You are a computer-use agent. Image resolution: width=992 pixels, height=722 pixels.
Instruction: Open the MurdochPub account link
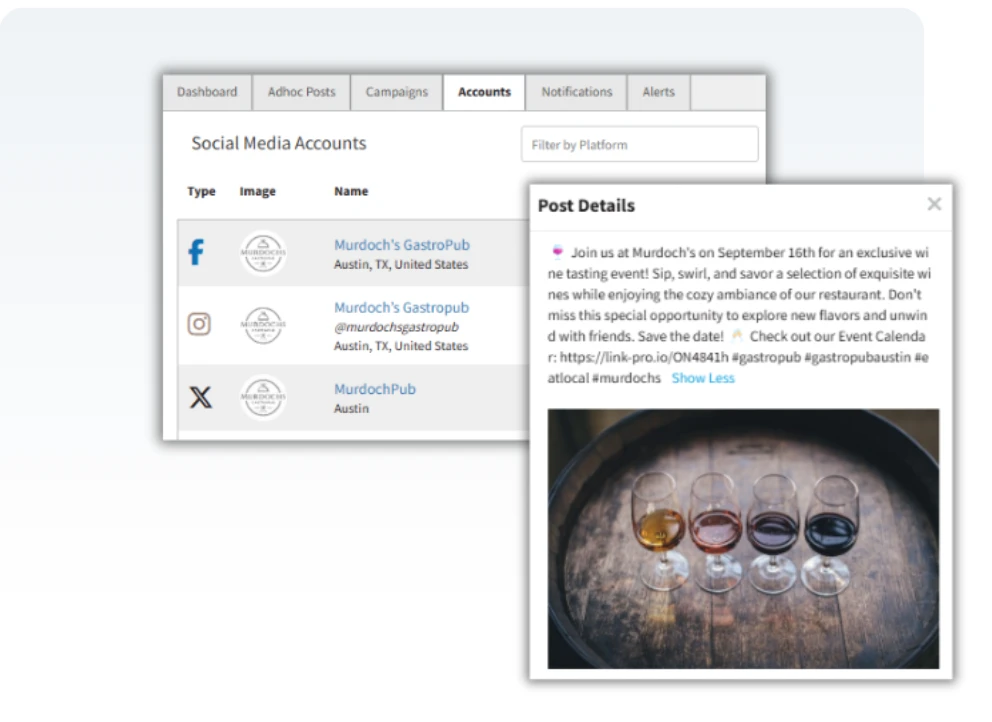374,389
